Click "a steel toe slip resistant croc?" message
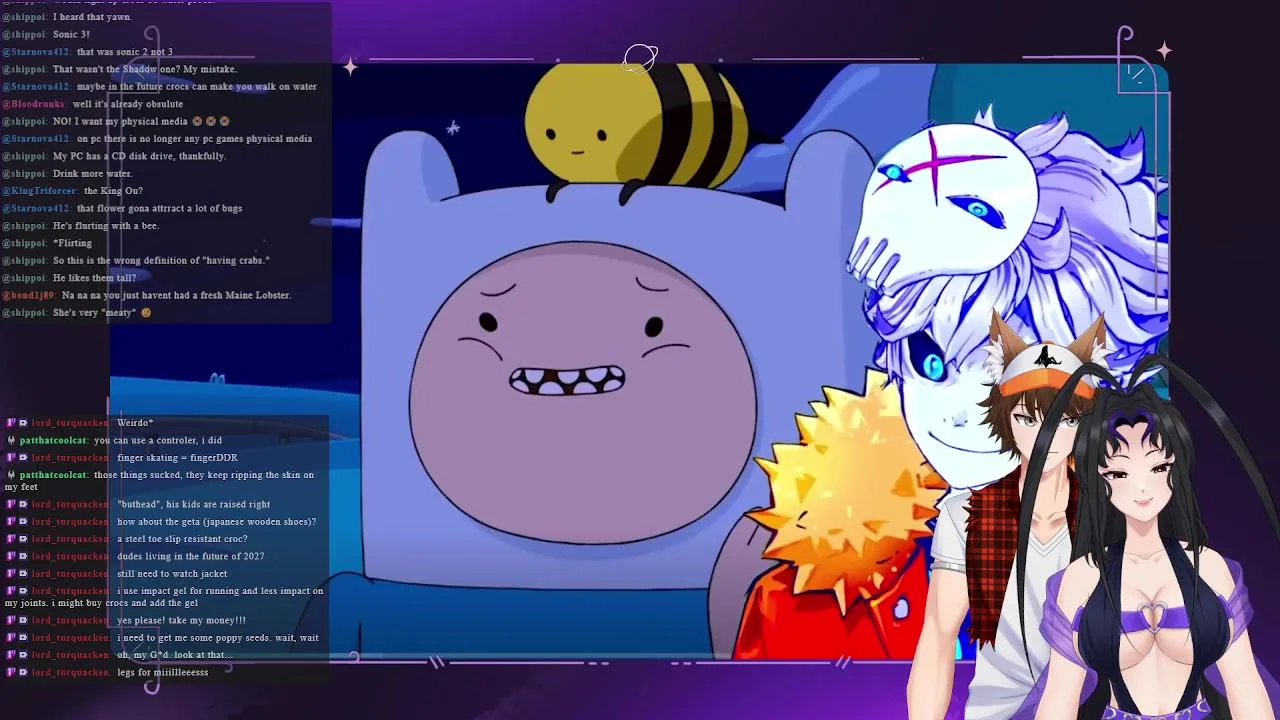Screen dimensions: 1280x720 (182, 539)
